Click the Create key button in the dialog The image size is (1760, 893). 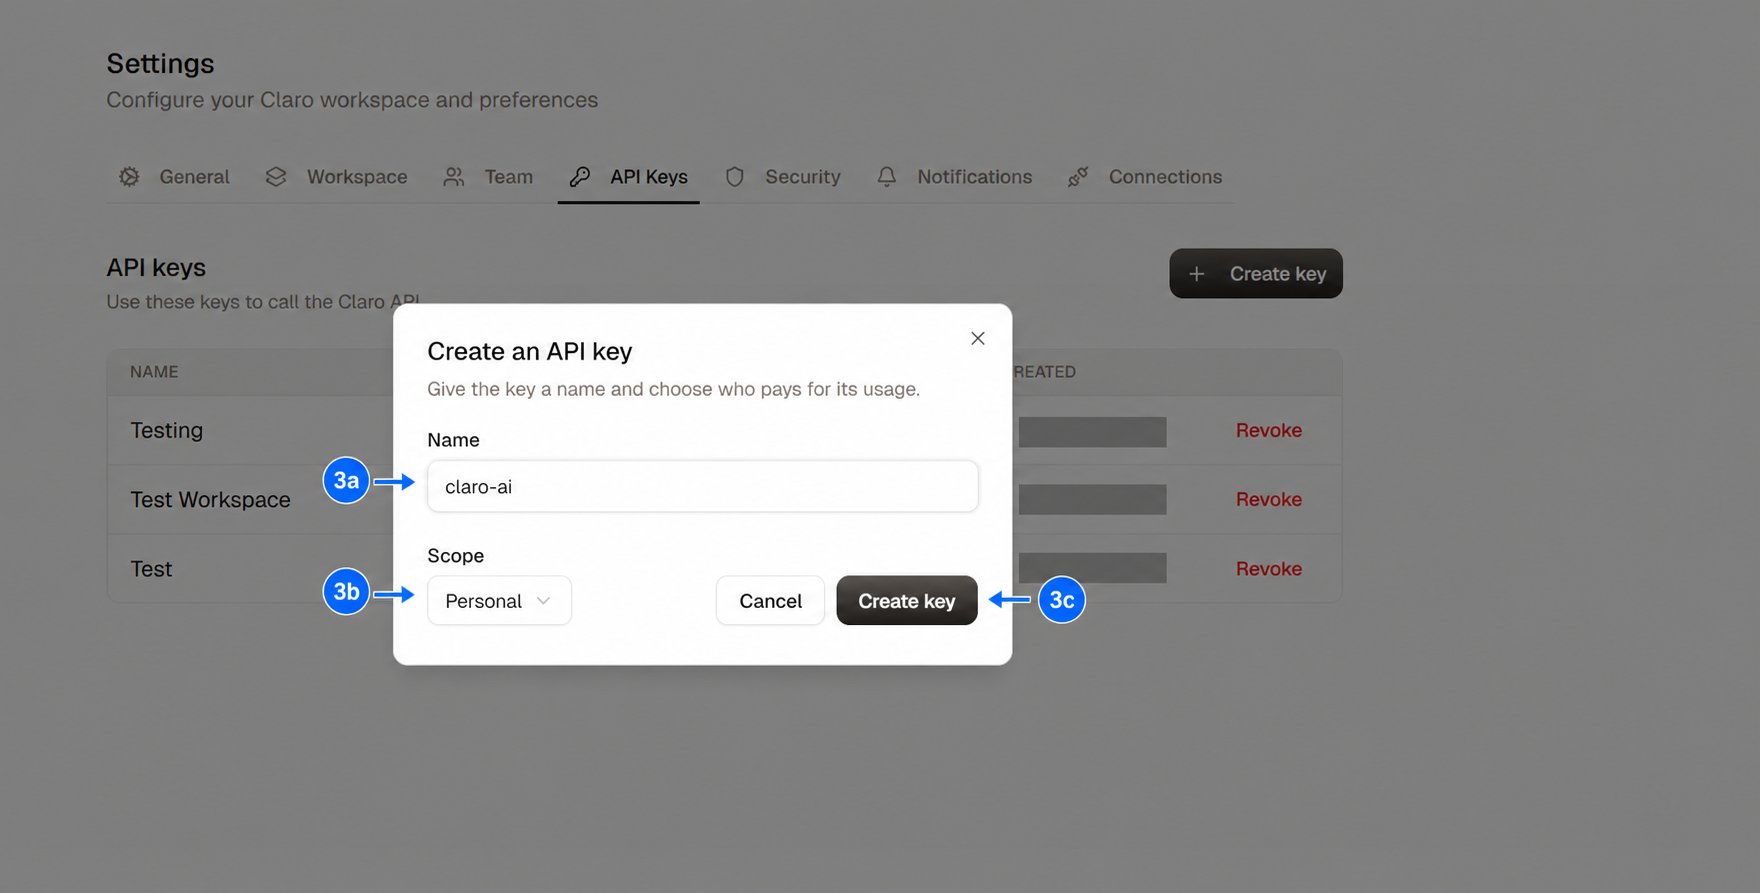point(907,600)
